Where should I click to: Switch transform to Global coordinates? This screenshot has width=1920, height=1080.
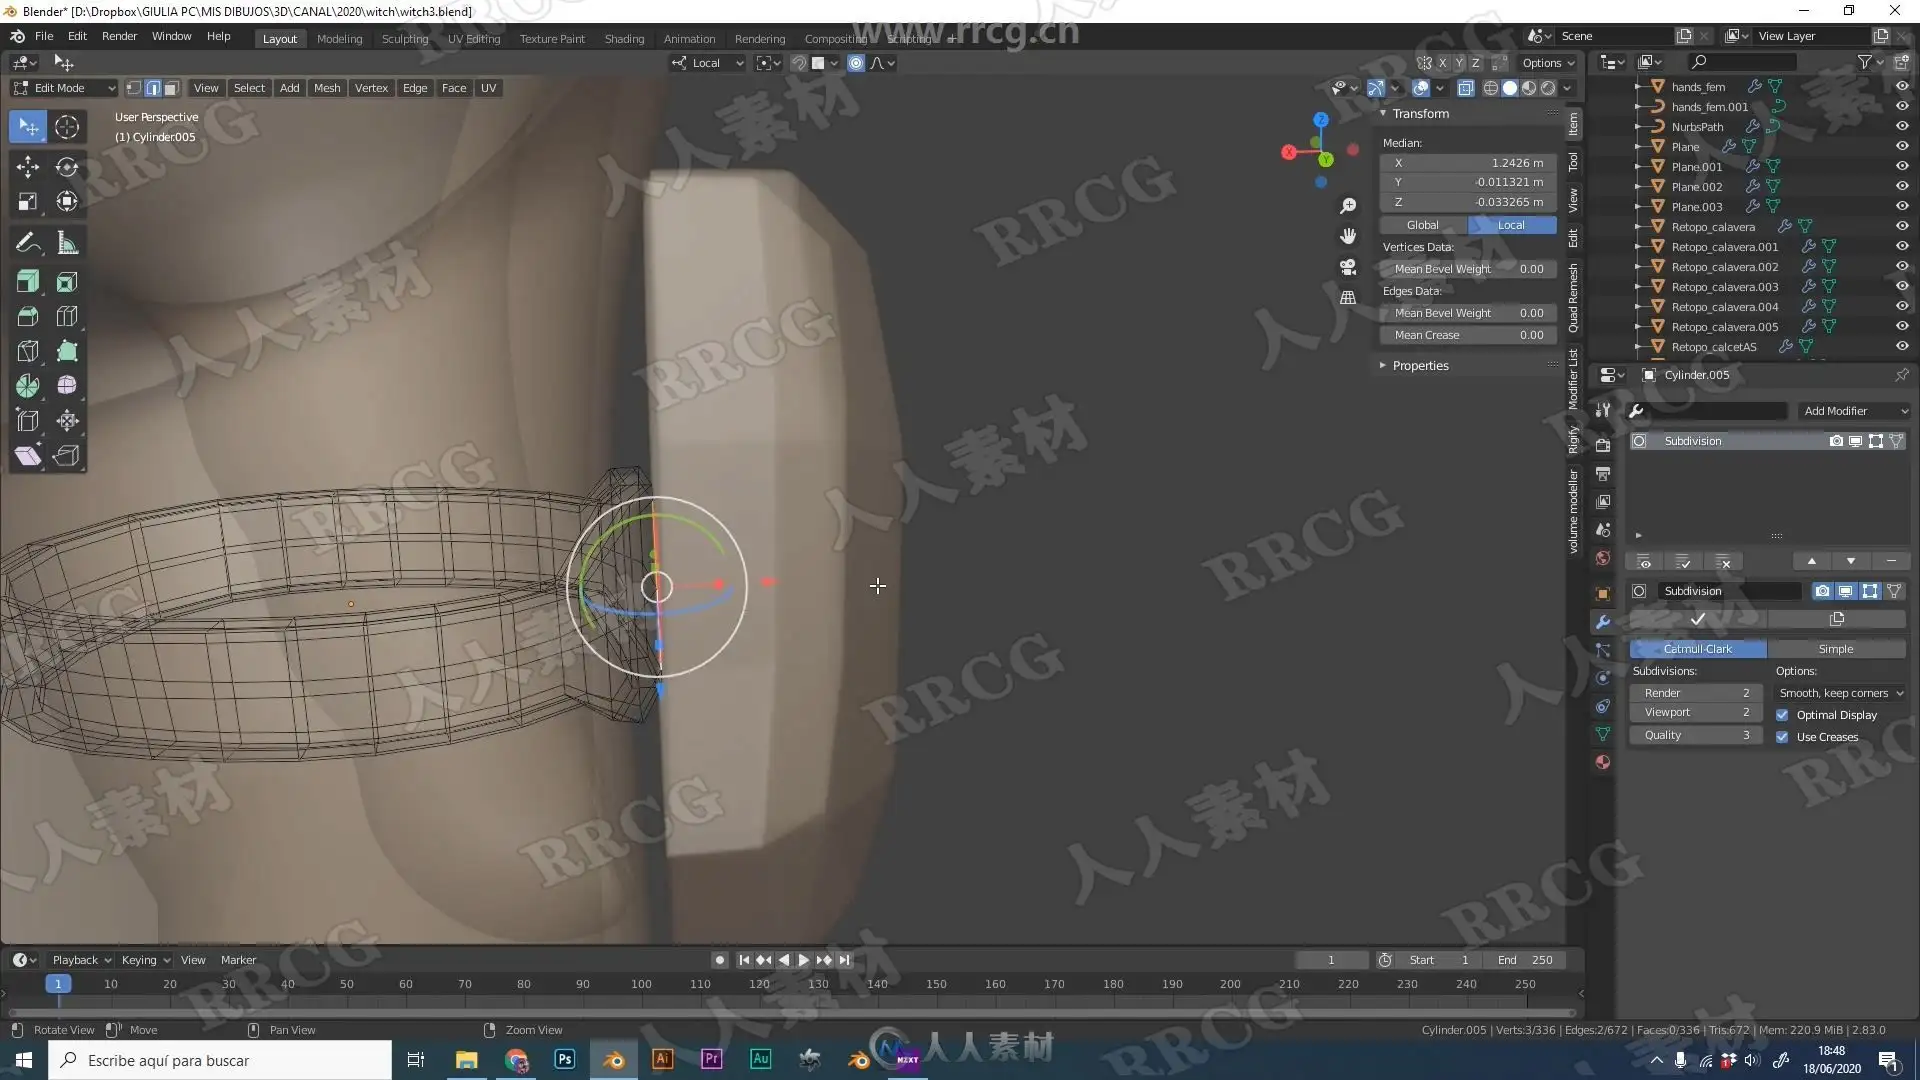[x=1422, y=225]
